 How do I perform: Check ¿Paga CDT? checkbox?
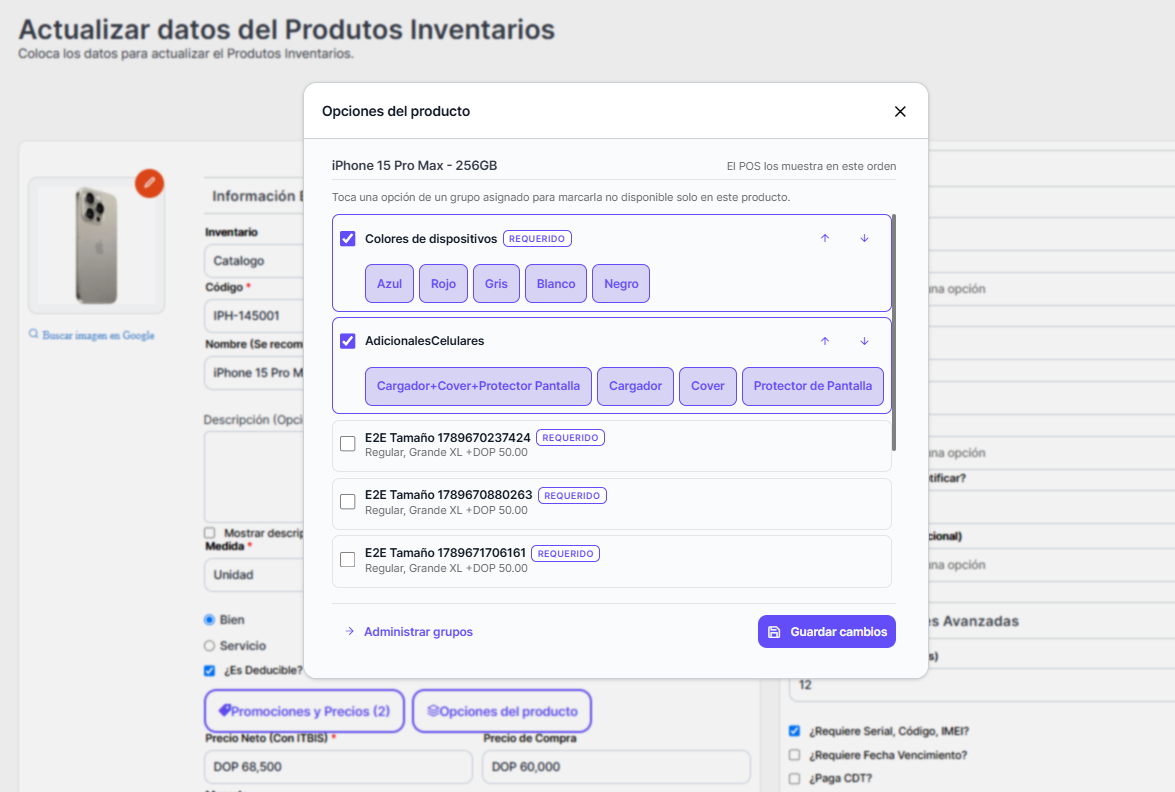[x=794, y=779]
